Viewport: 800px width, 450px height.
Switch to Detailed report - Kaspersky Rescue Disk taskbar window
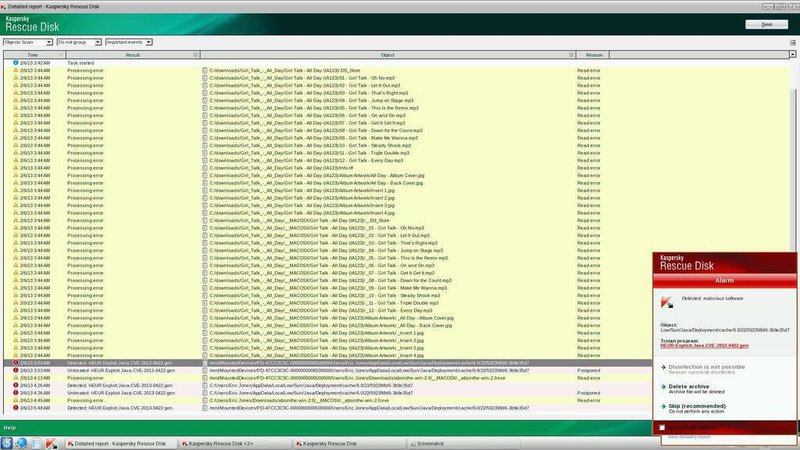point(120,443)
